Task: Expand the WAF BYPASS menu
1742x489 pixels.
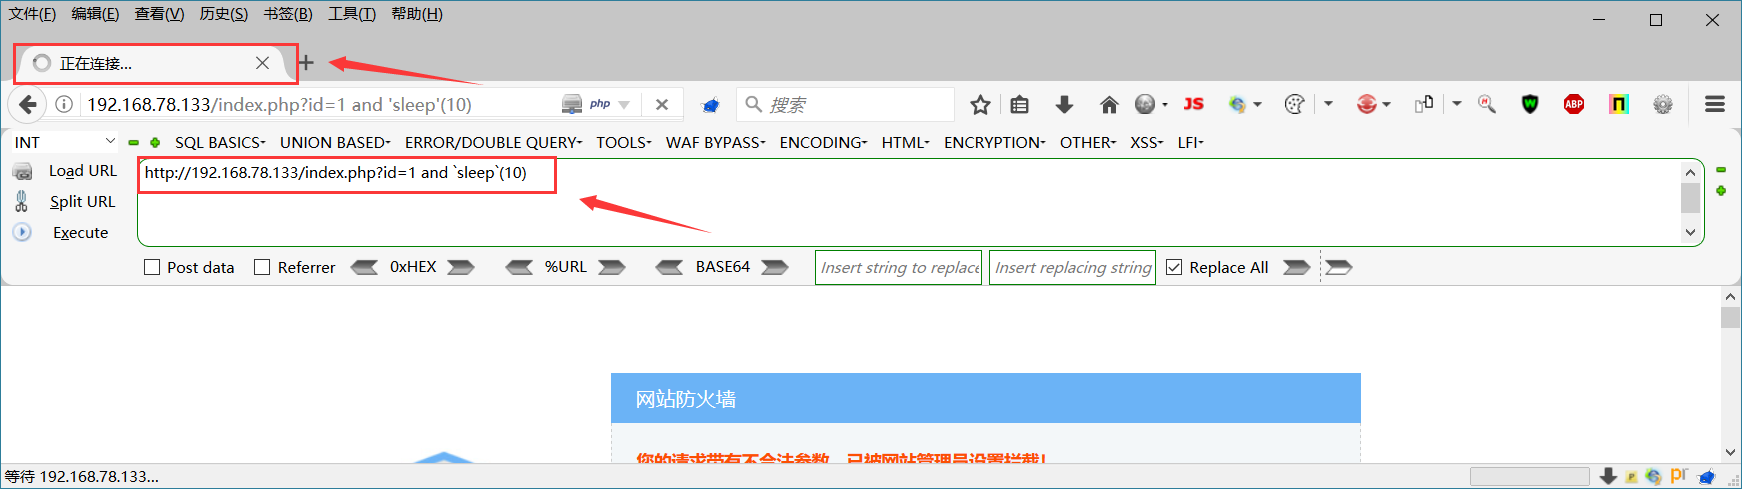Action: pos(716,142)
